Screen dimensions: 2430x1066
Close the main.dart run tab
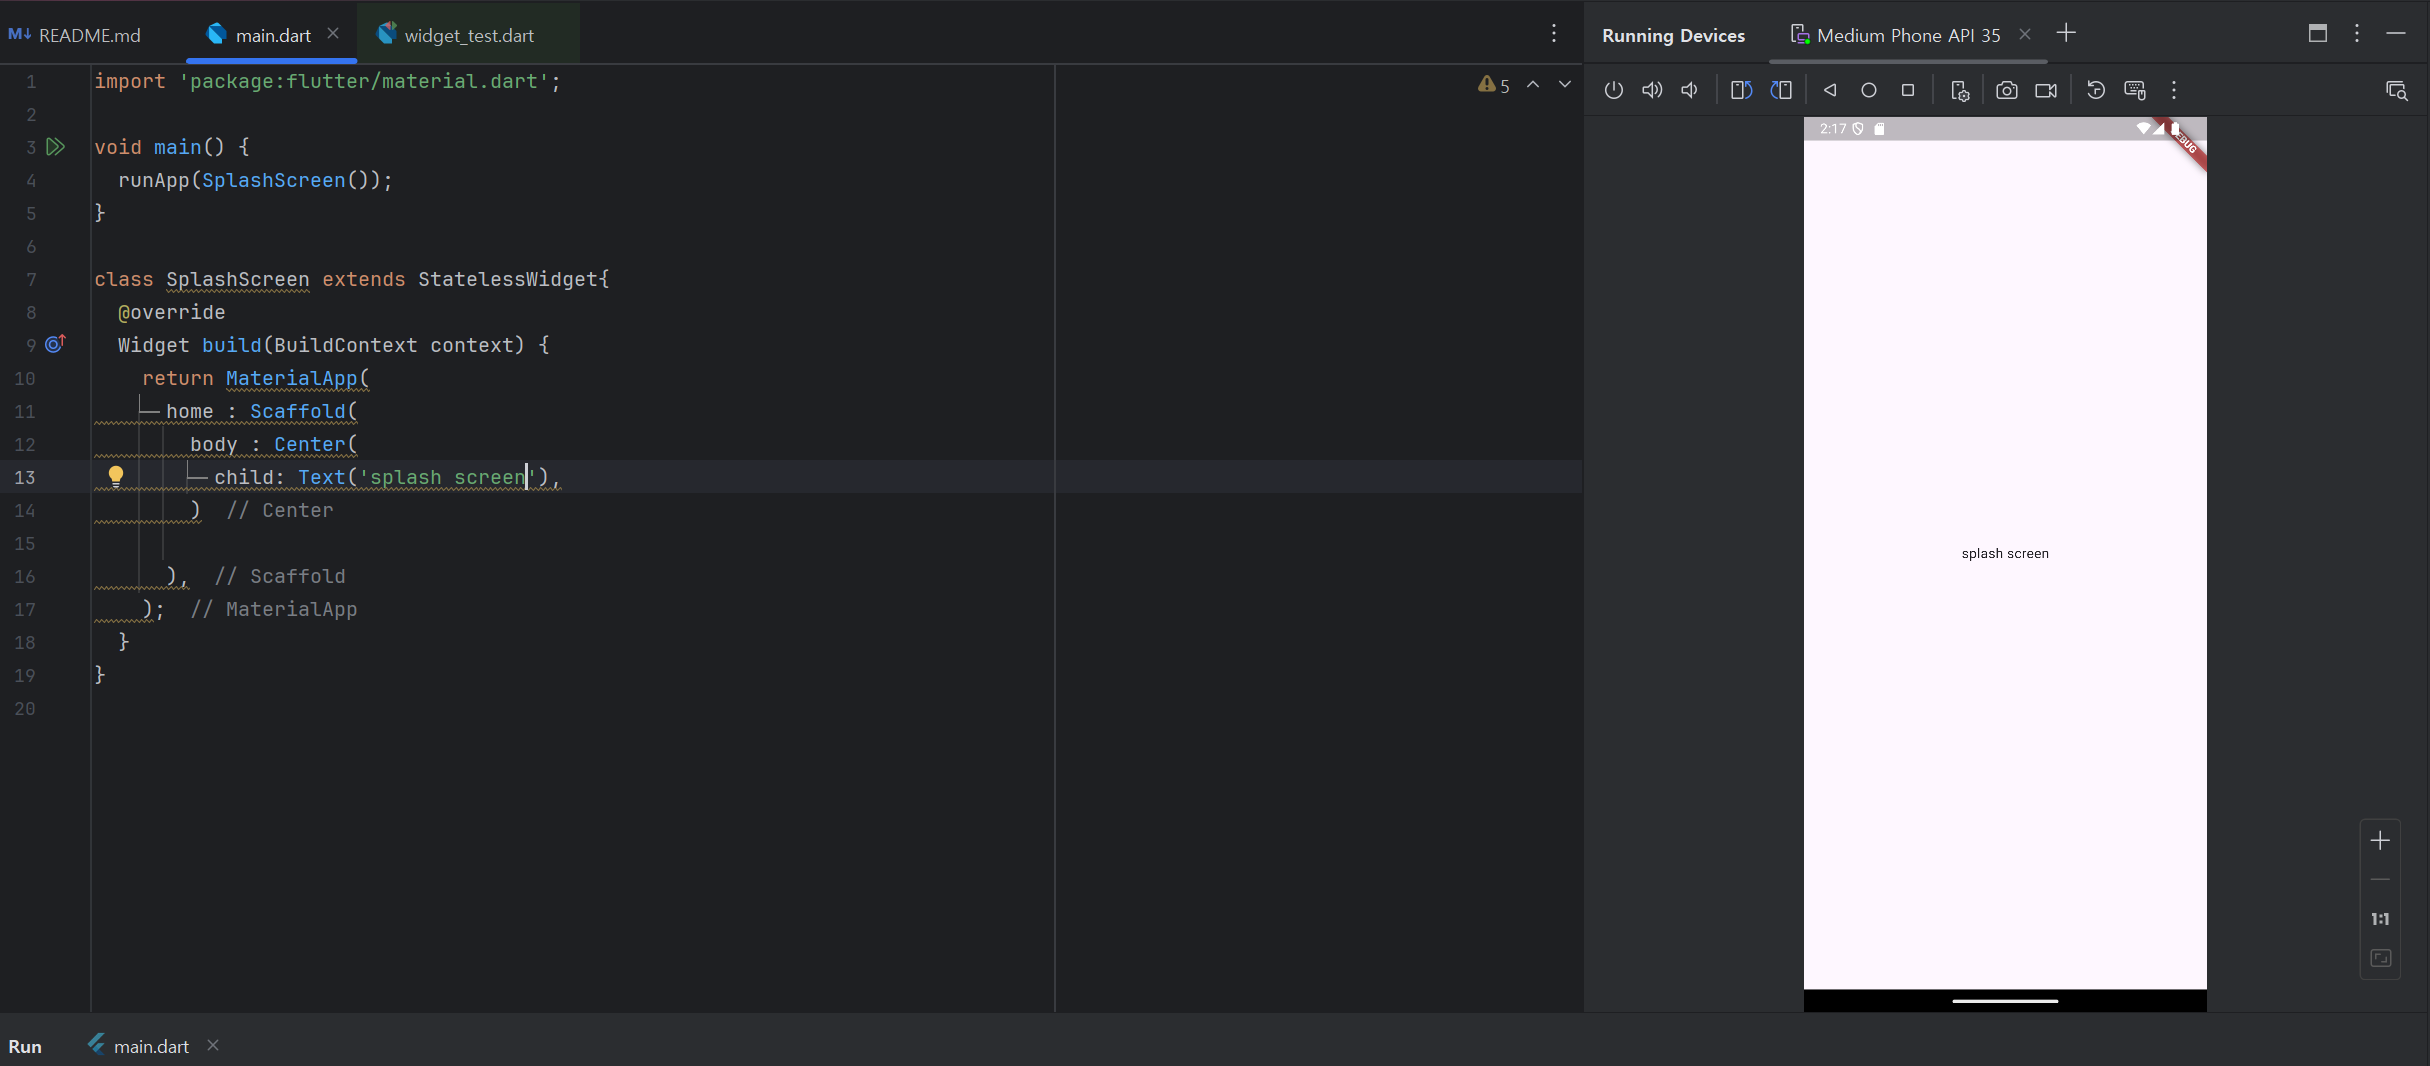213,1045
